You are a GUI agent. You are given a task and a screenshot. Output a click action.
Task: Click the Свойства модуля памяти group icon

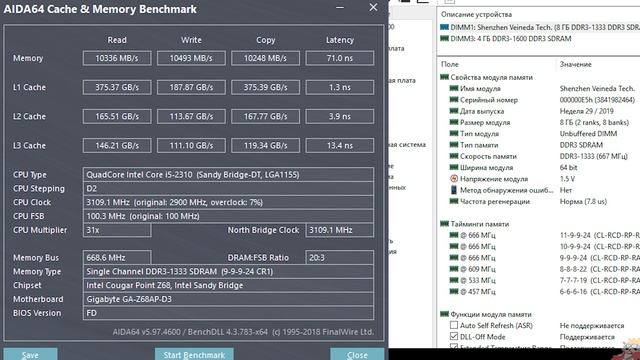(444, 77)
